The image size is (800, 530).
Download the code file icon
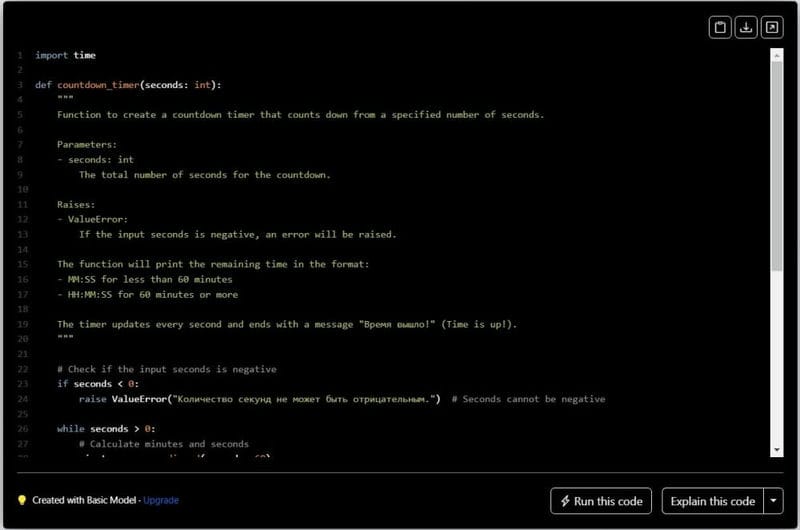[746, 27]
